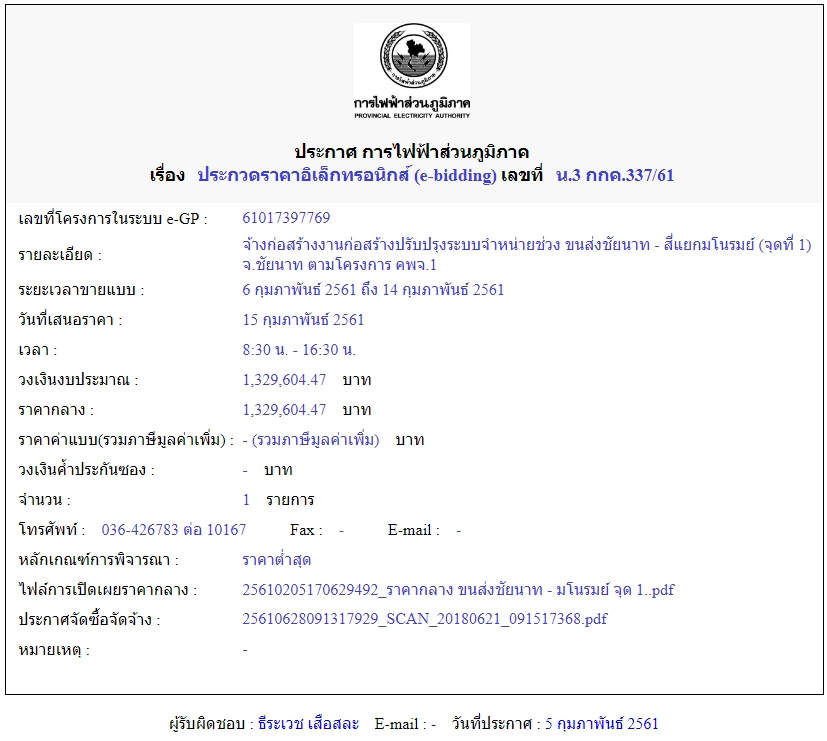Click the Fax label

point(306,530)
